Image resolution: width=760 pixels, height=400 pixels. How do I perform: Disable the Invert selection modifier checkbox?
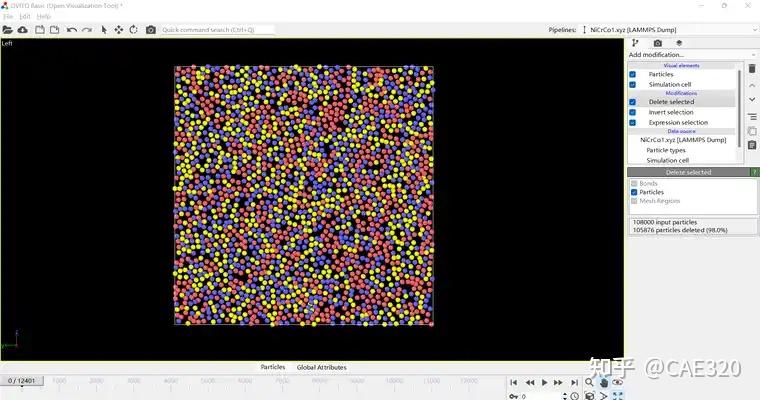[x=633, y=112]
